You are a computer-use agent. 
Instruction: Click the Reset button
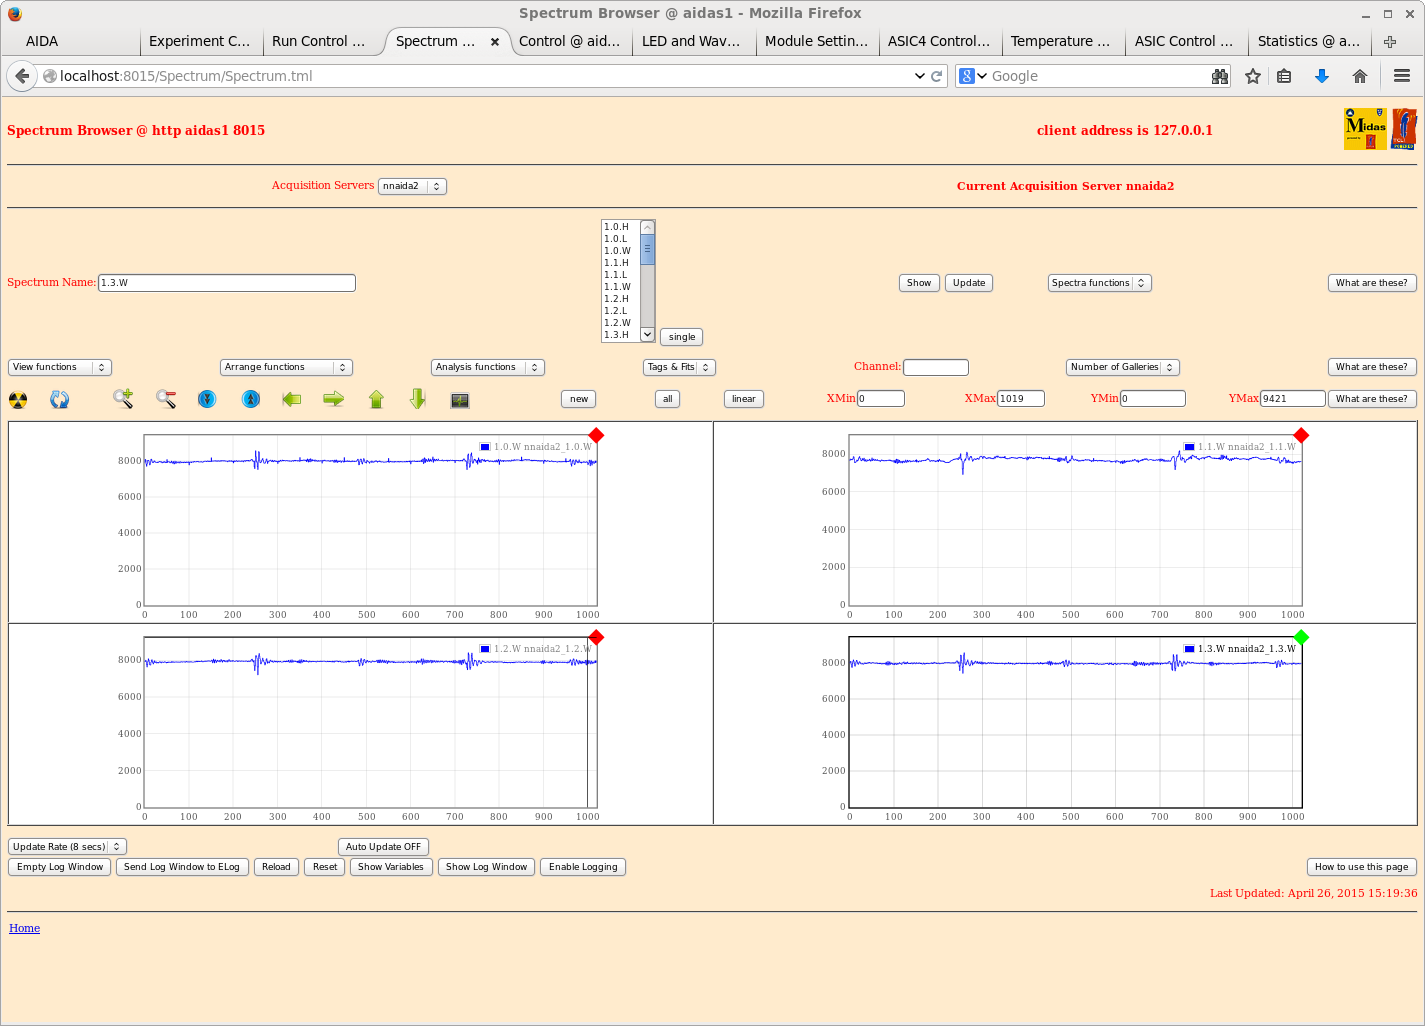point(325,867)
